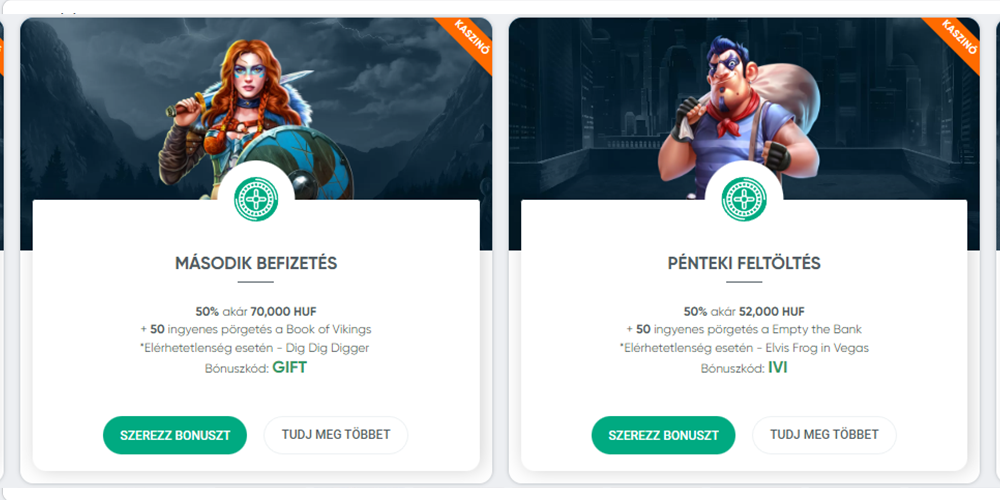
Task: Click the roulette icon above Pénteki Feltöltés
Action: point(744,198)
